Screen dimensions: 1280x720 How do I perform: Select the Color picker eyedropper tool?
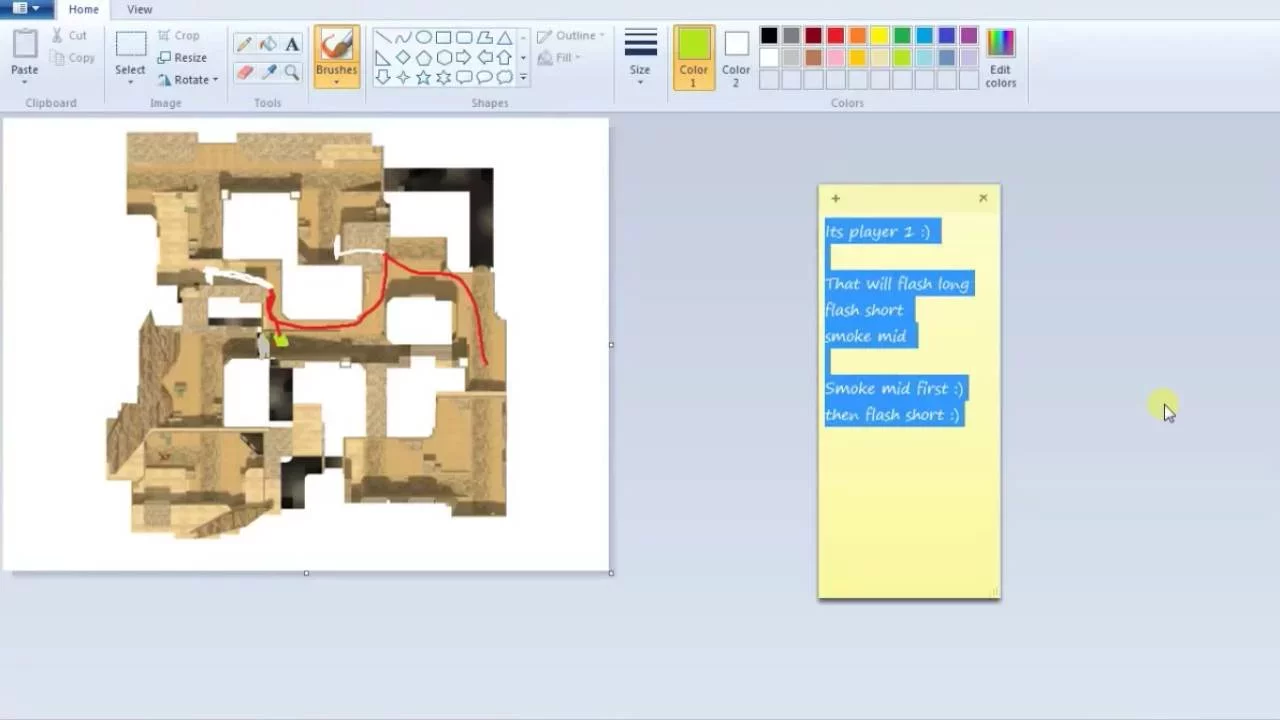coord(268,72)
